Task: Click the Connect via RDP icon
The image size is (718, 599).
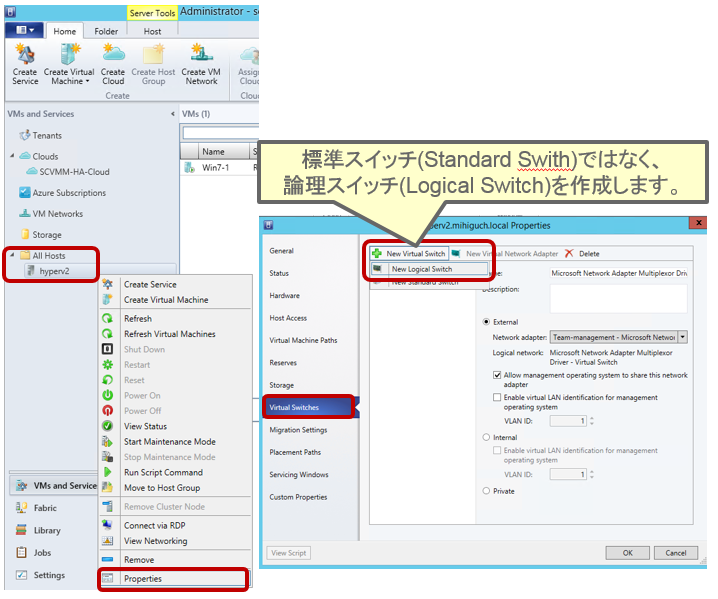Action: (108, 525)
